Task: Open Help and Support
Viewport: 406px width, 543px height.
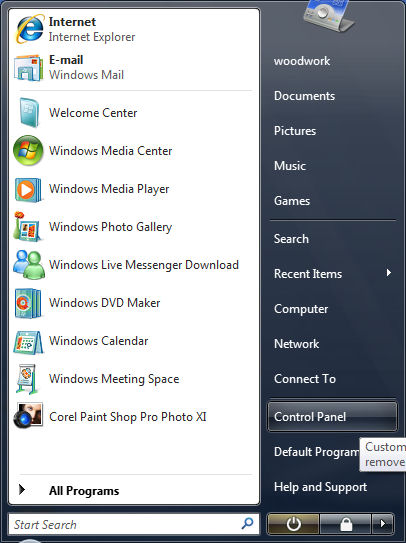Action: pos(320,487)
